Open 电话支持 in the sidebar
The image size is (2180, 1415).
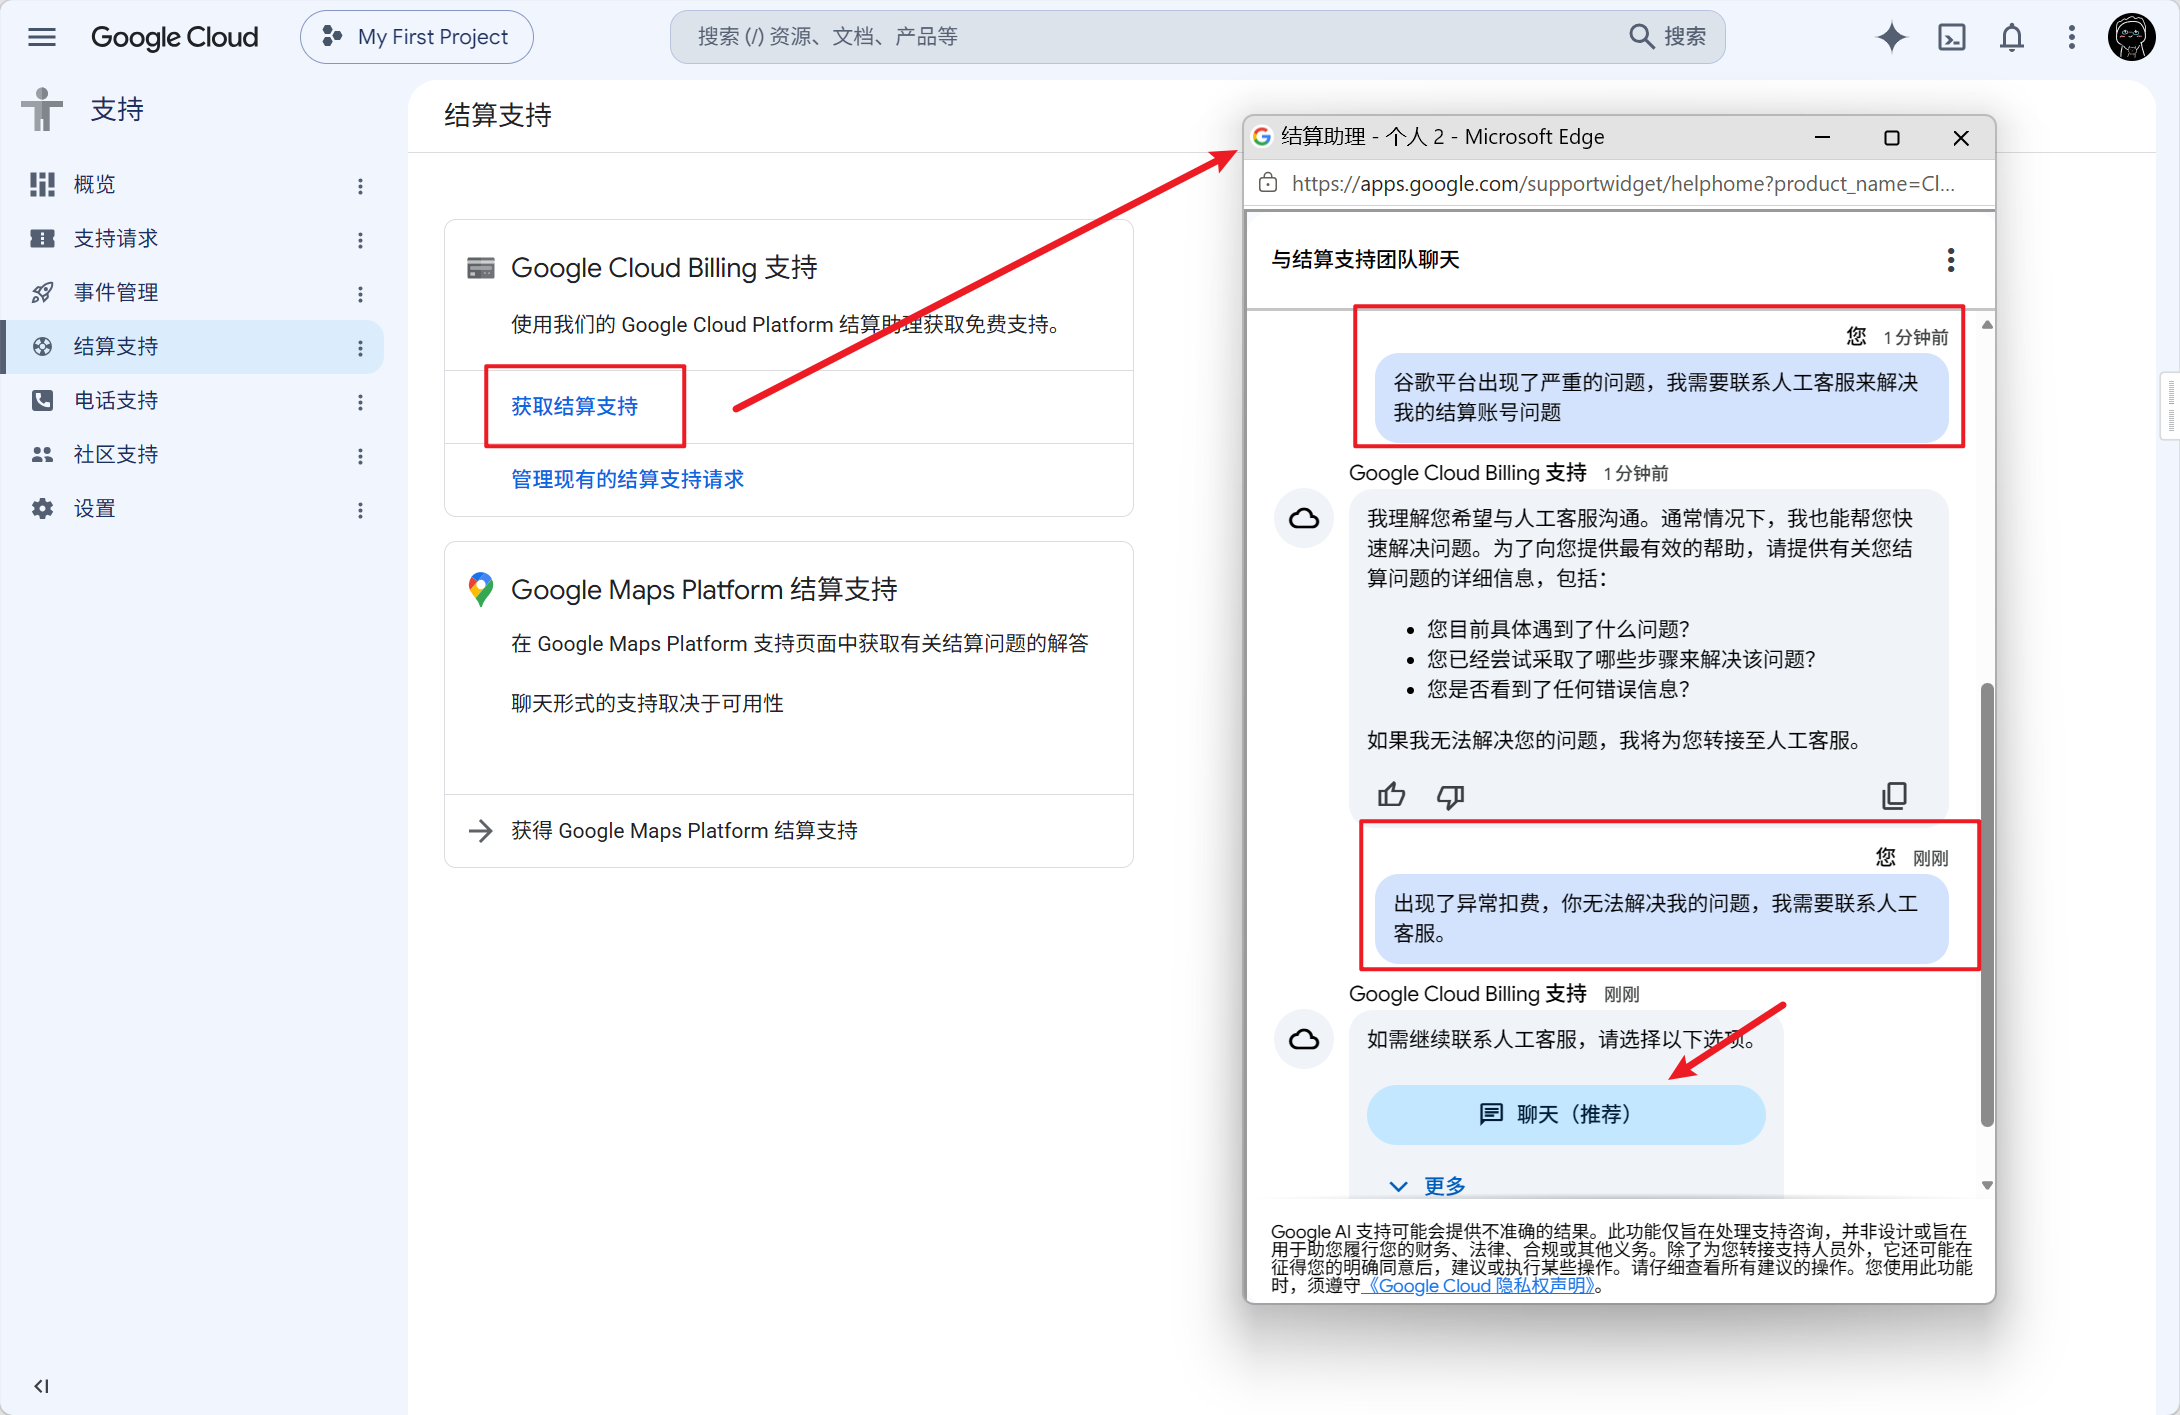pos(192,400)
